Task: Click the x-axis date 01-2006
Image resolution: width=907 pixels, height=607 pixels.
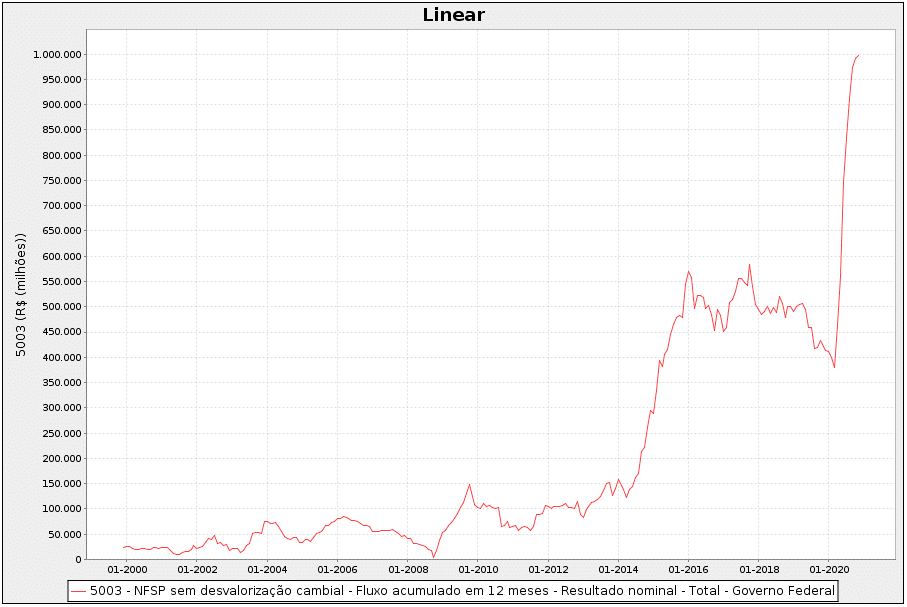Action: [338, 570]
